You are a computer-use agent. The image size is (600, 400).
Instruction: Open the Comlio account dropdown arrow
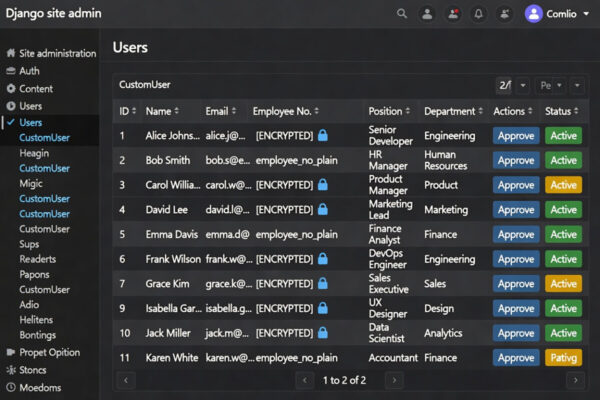tap(586, 14)
